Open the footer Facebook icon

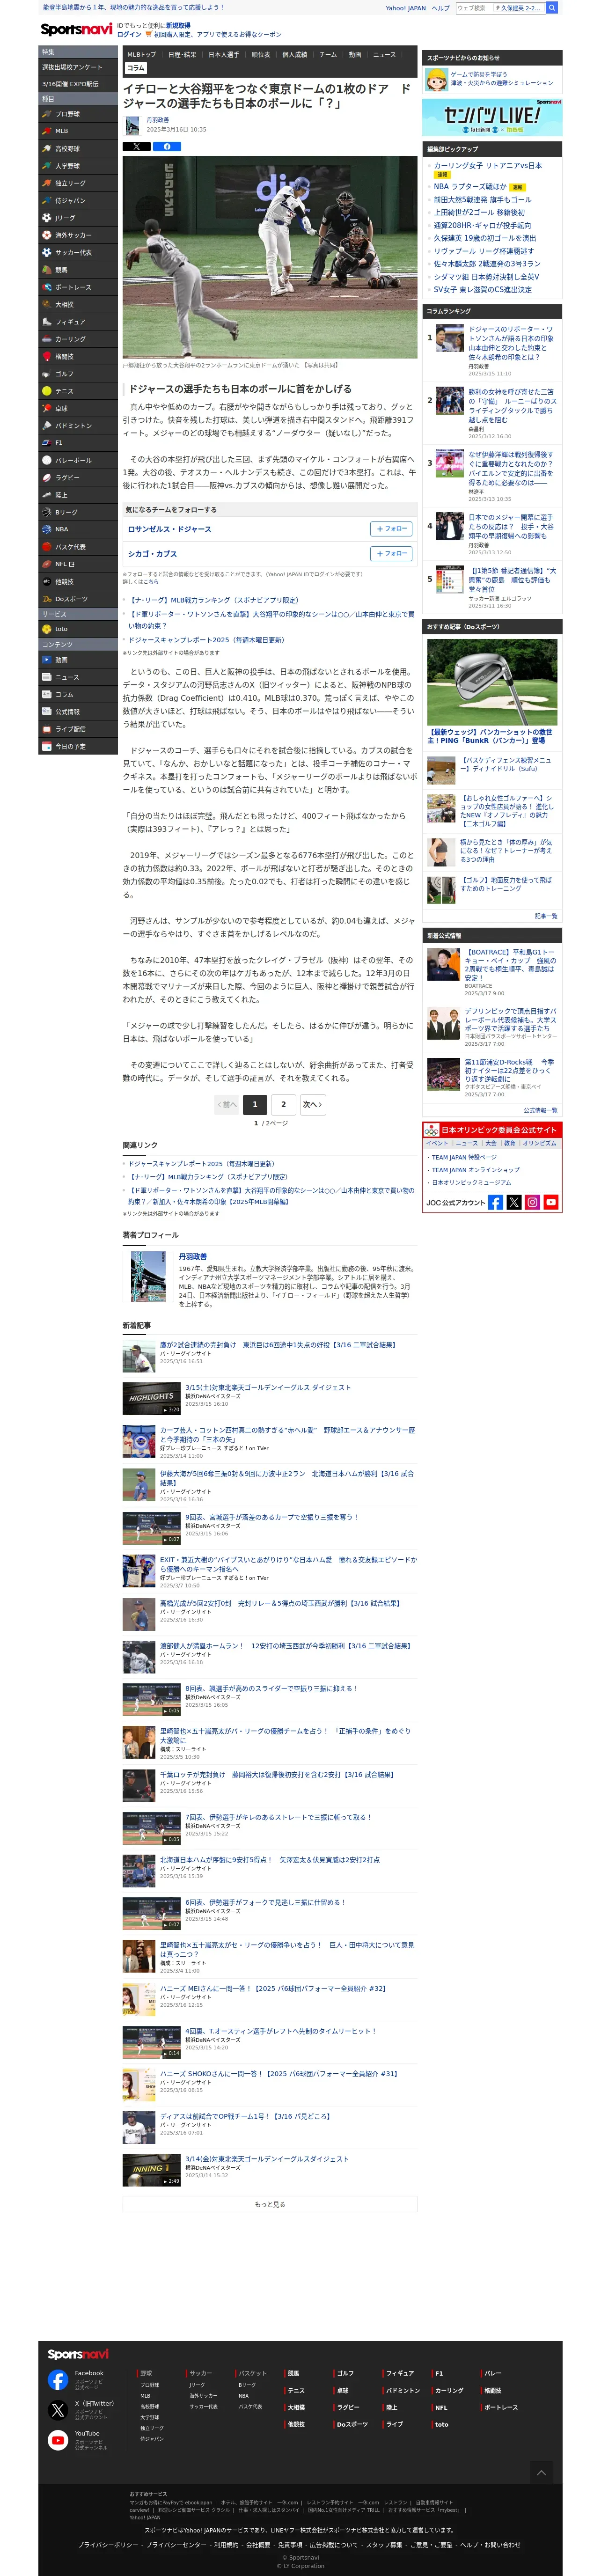point(58,2380)
